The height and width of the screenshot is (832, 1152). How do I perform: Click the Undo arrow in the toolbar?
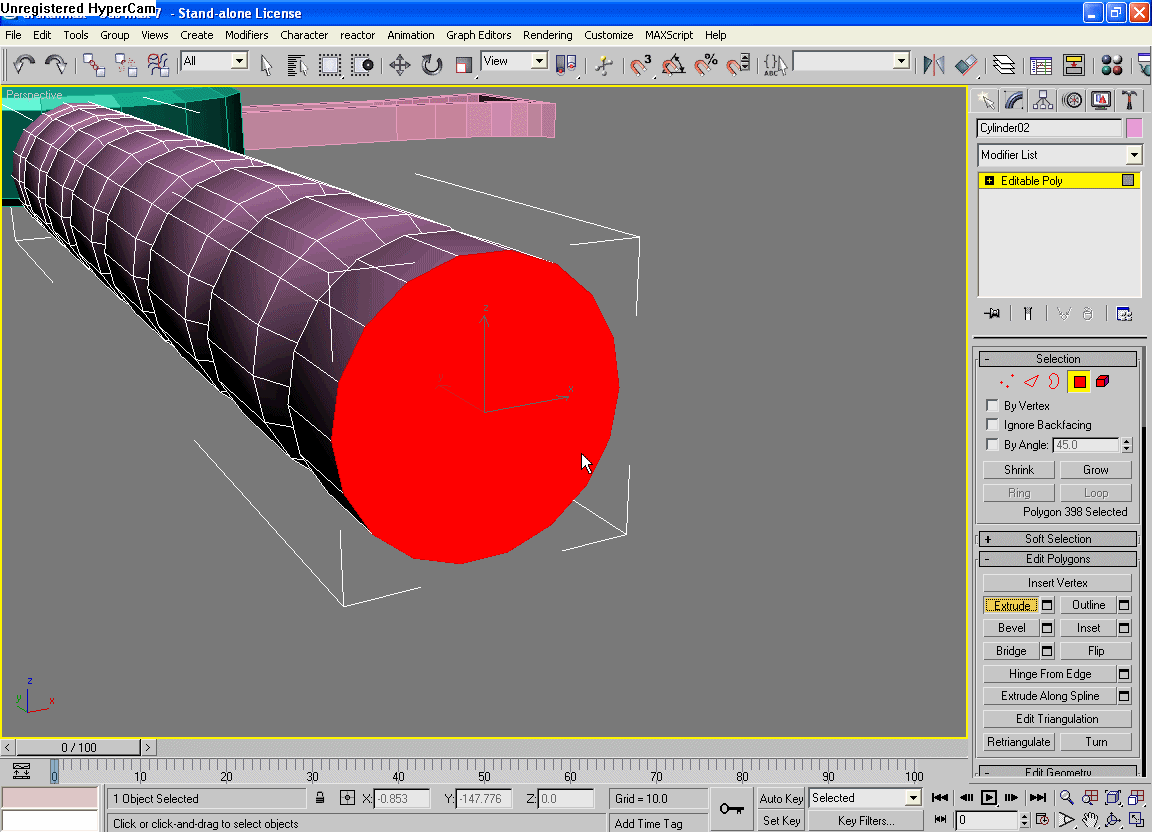24,66
